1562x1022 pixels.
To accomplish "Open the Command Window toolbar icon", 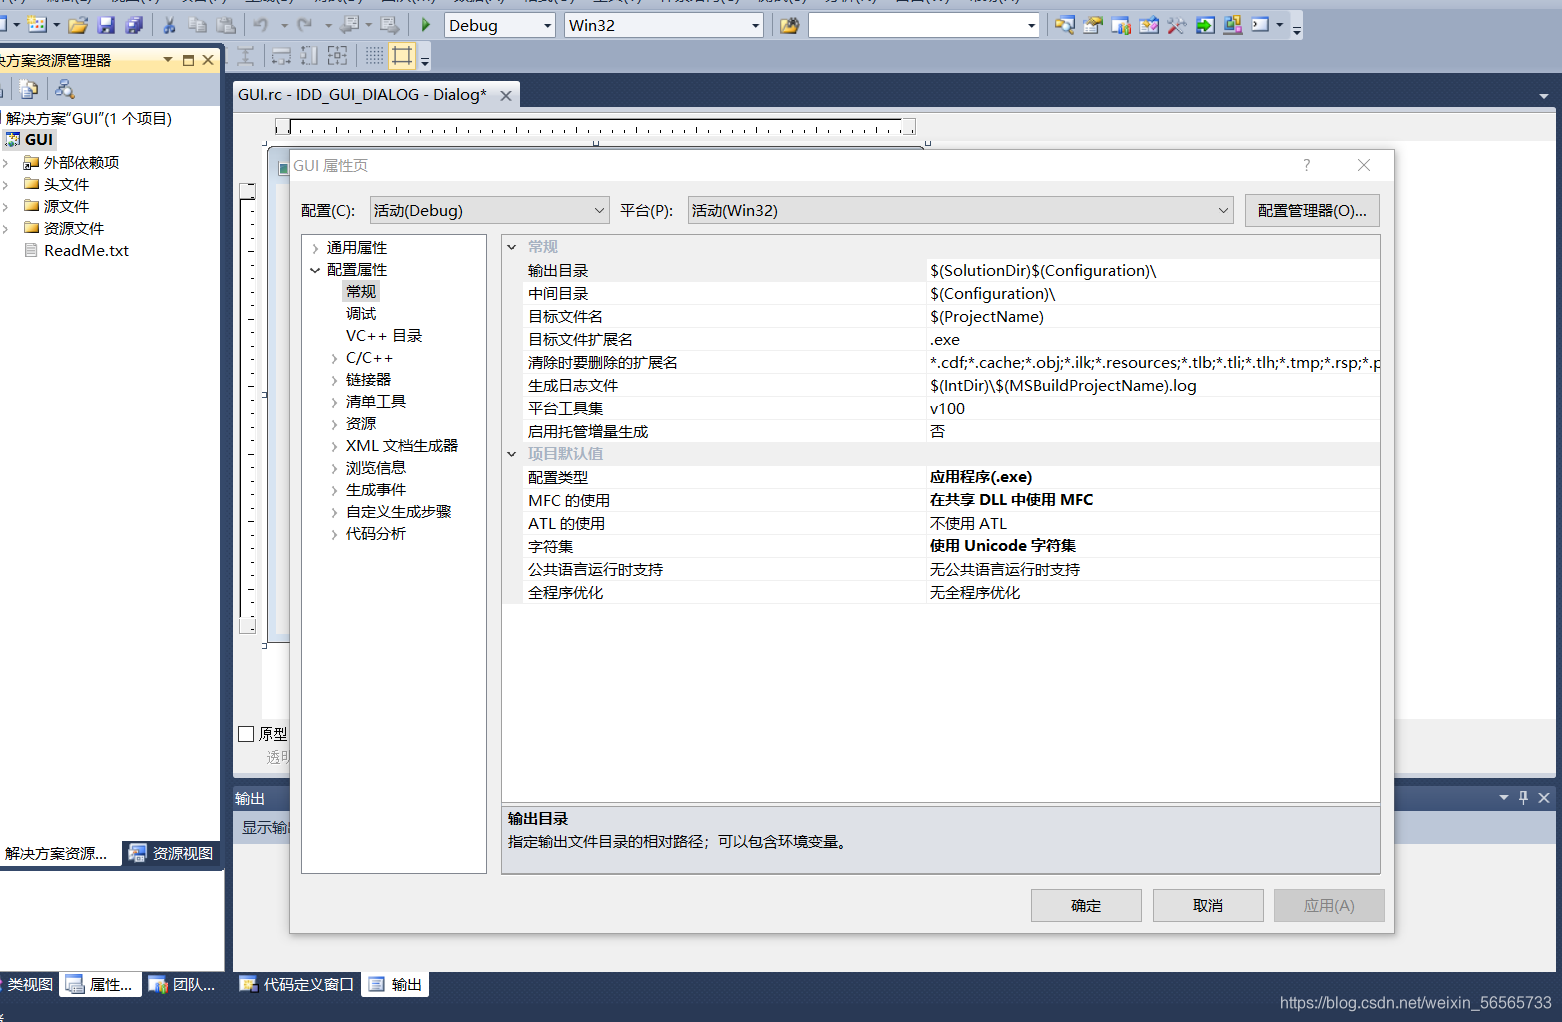I will (1260, 25).
